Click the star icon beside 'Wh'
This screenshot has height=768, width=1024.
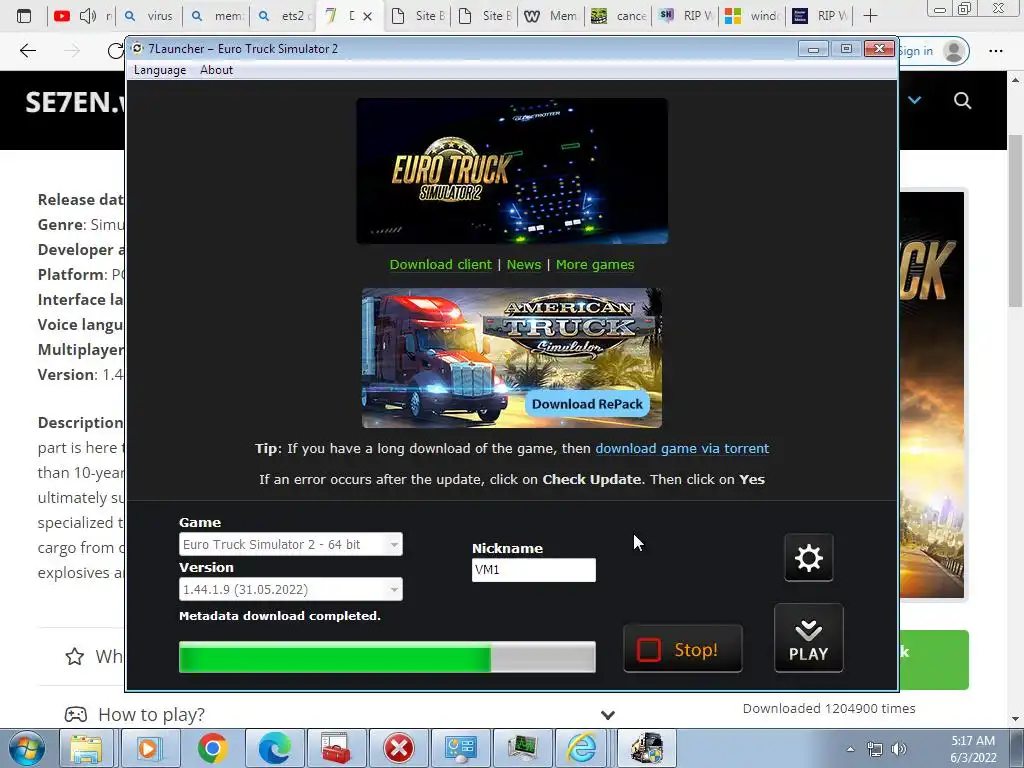[74, 656]
